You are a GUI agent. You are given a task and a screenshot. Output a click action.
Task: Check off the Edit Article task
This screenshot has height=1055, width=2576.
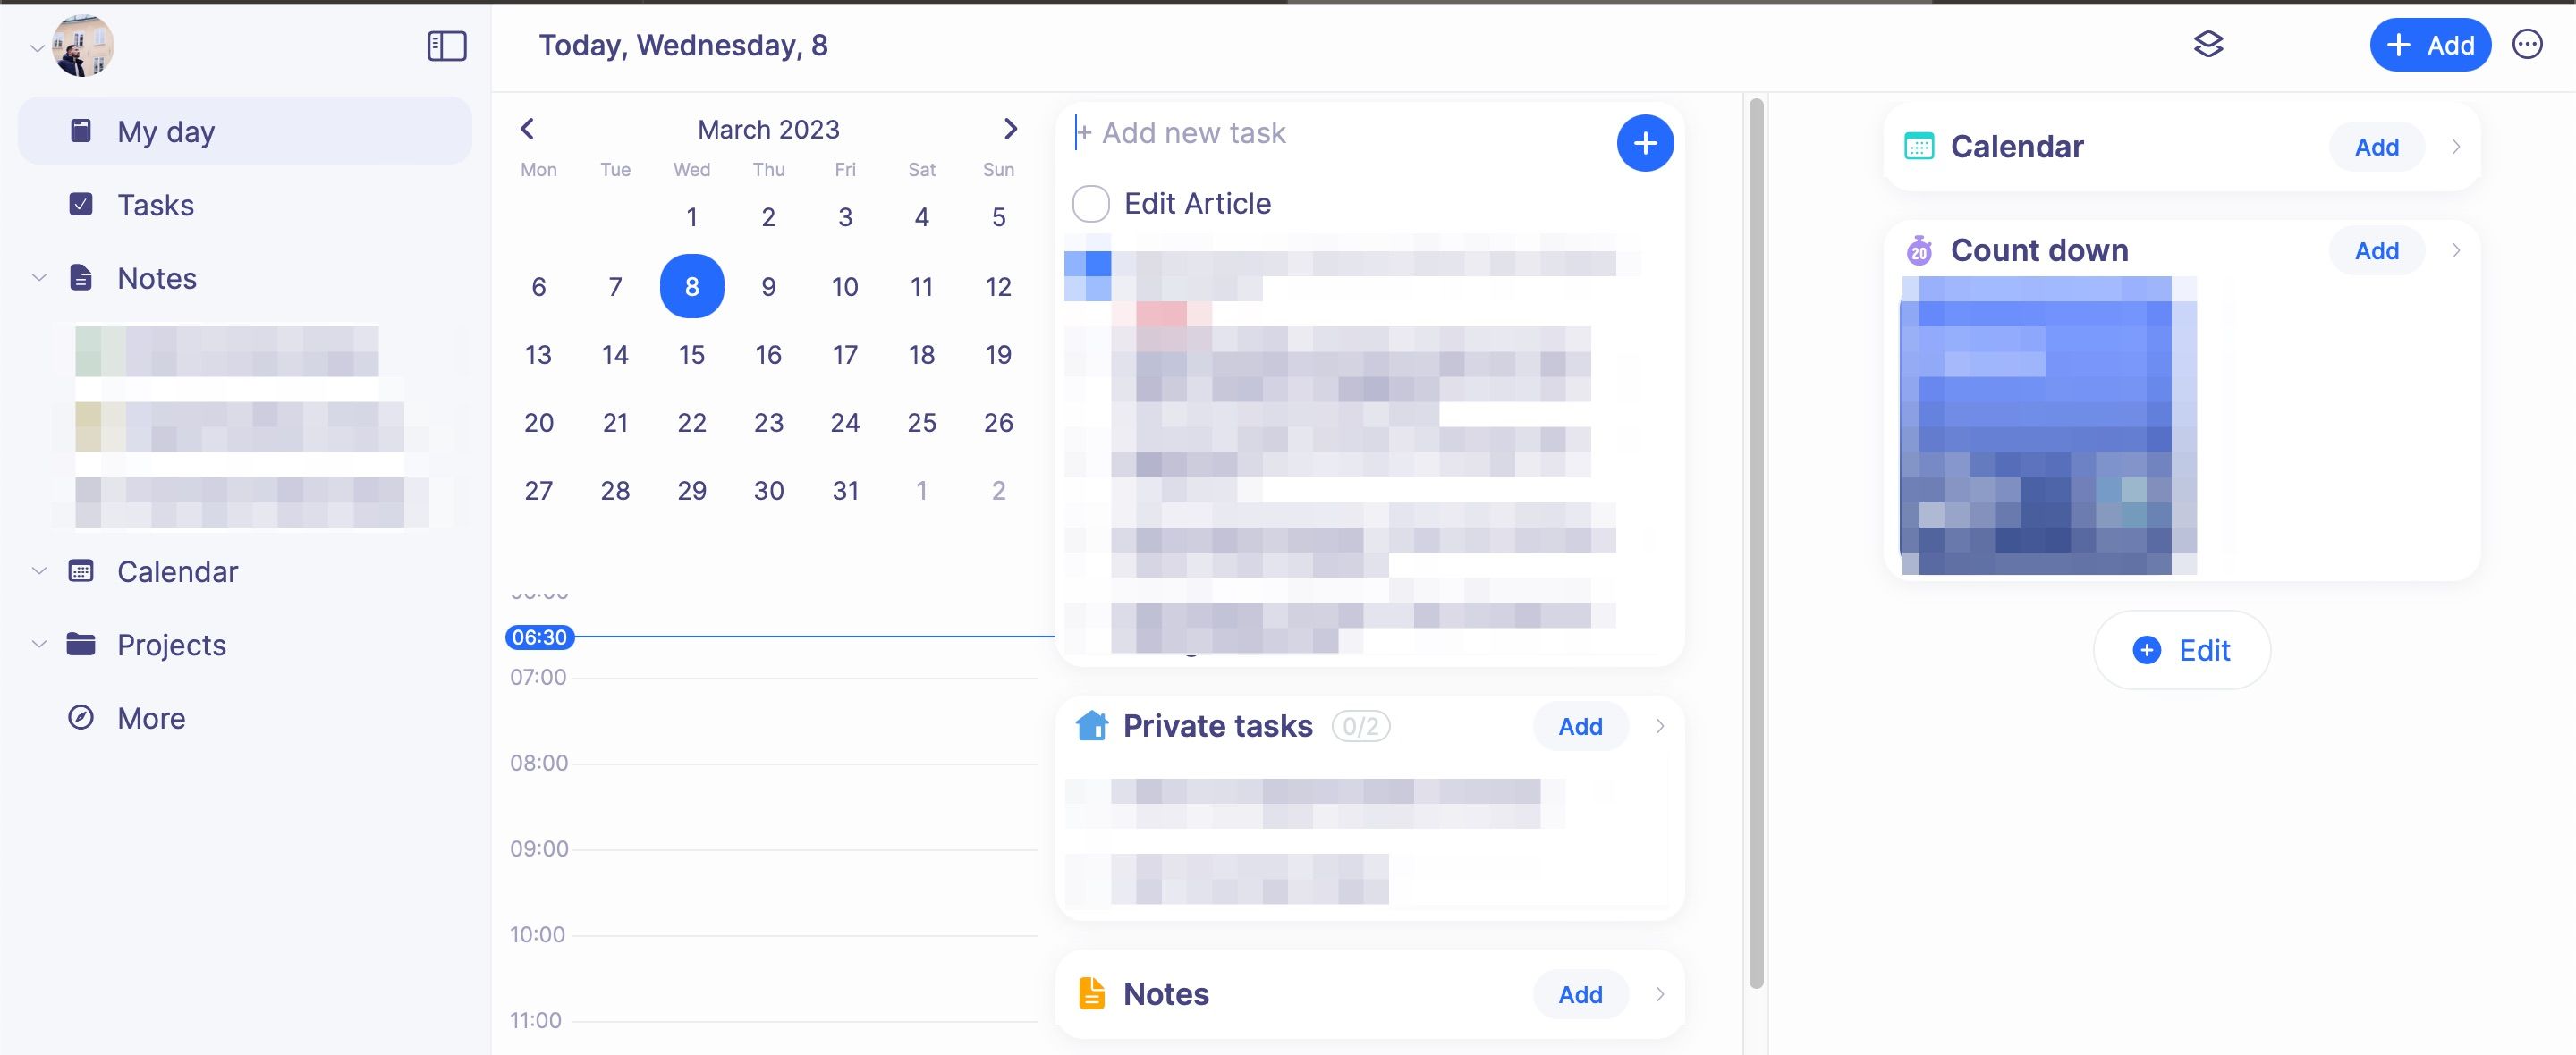click(1090, 204)
